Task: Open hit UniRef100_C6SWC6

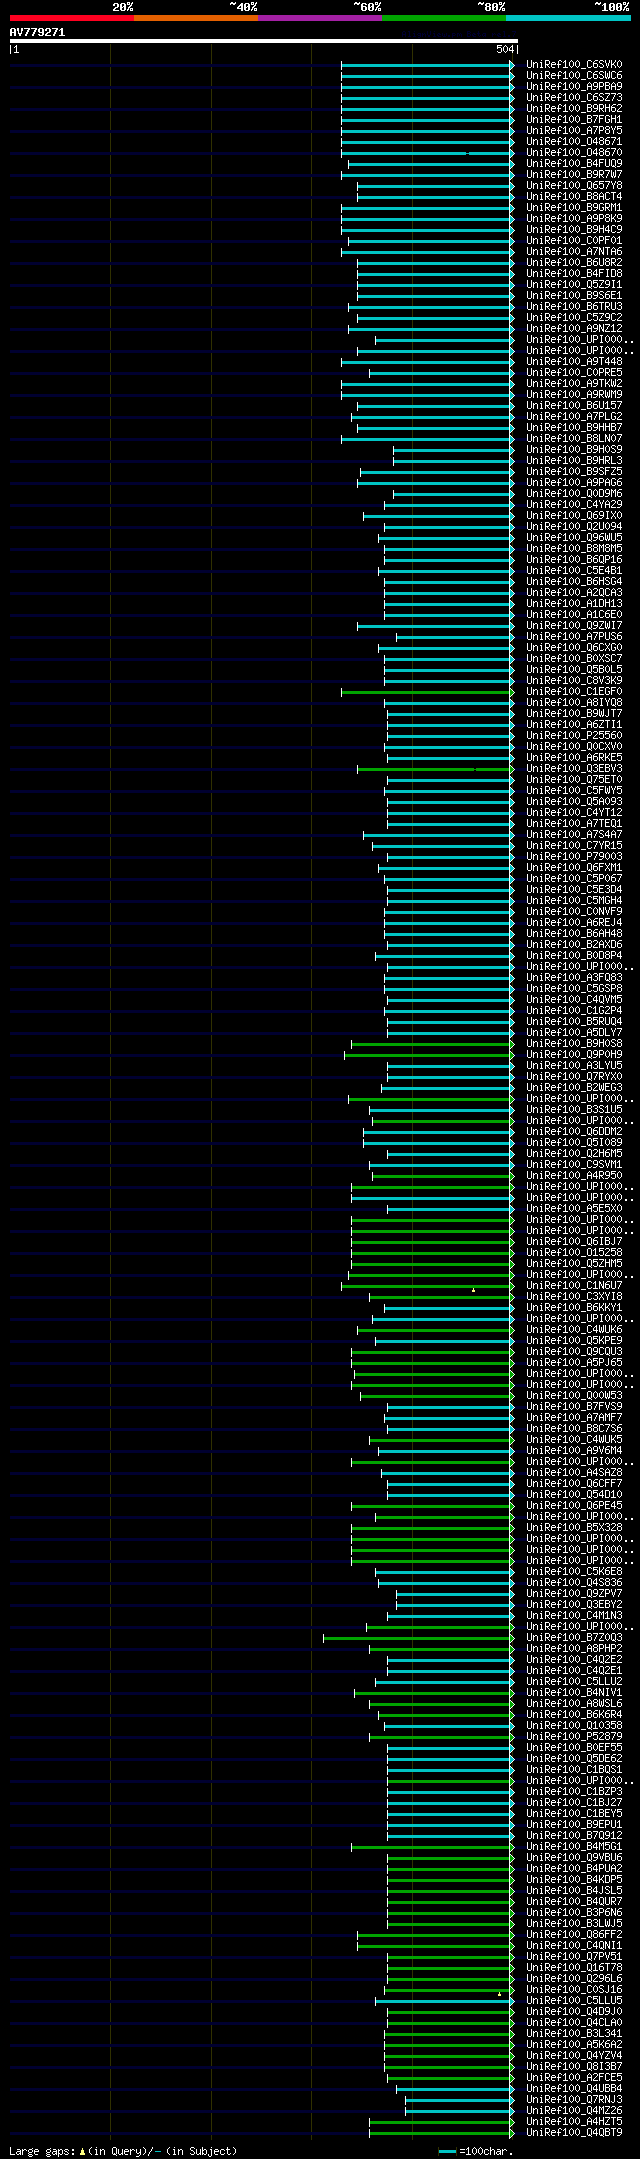Action: [574, 75]
